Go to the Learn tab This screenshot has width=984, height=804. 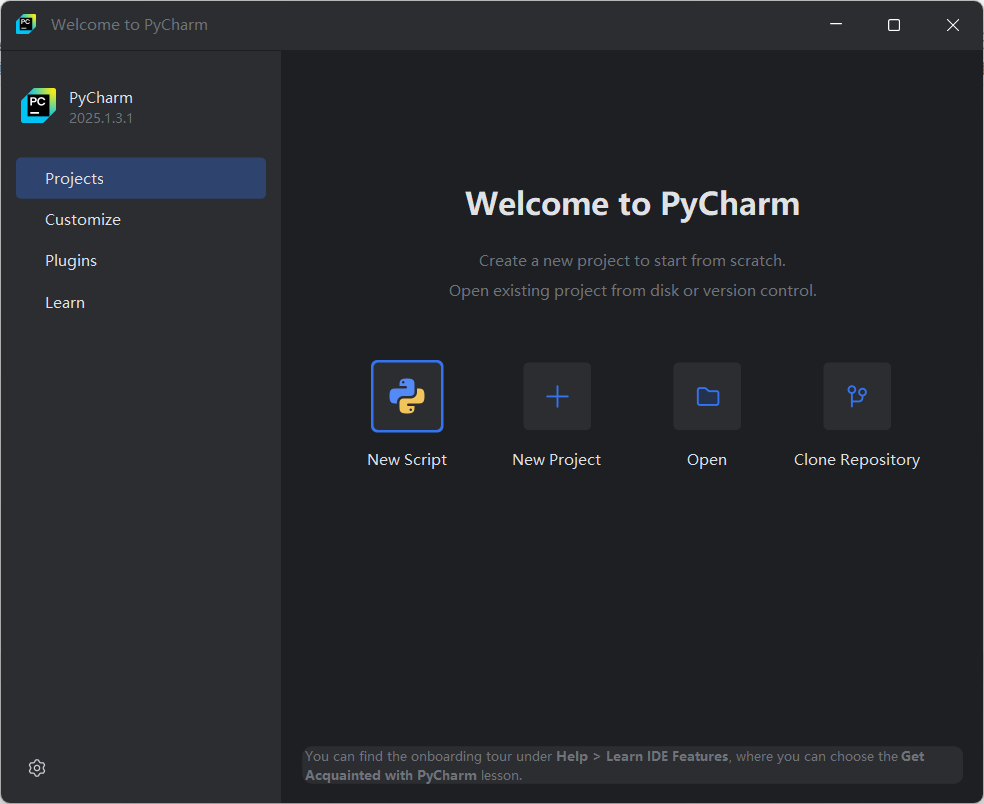141,303
